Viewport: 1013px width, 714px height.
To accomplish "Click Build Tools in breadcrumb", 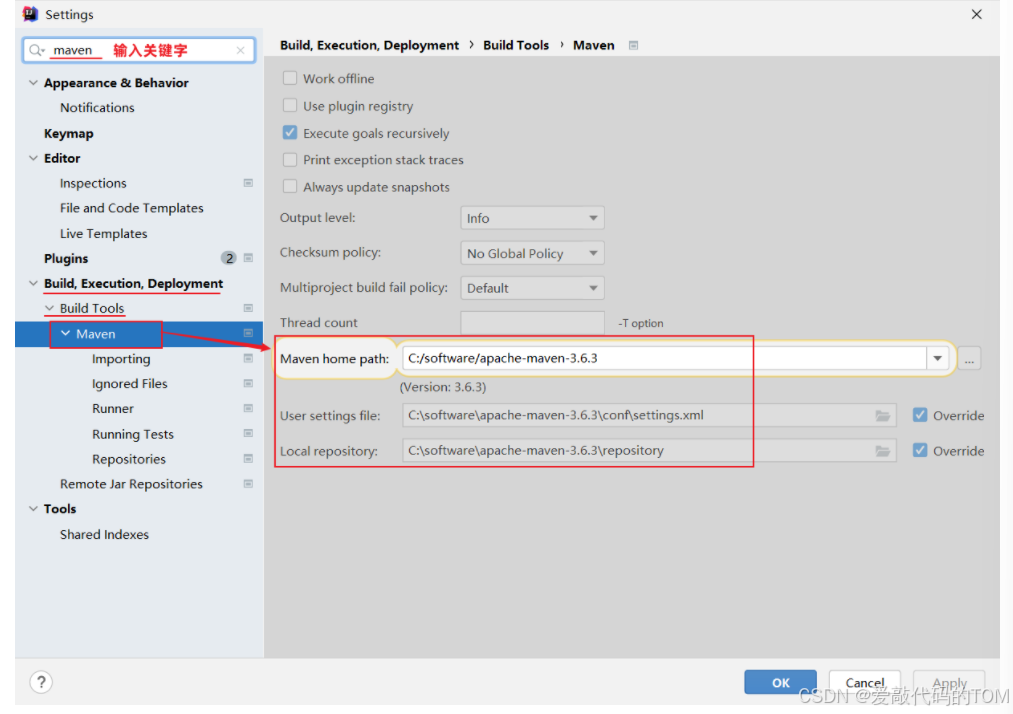I will click(516, 45).
